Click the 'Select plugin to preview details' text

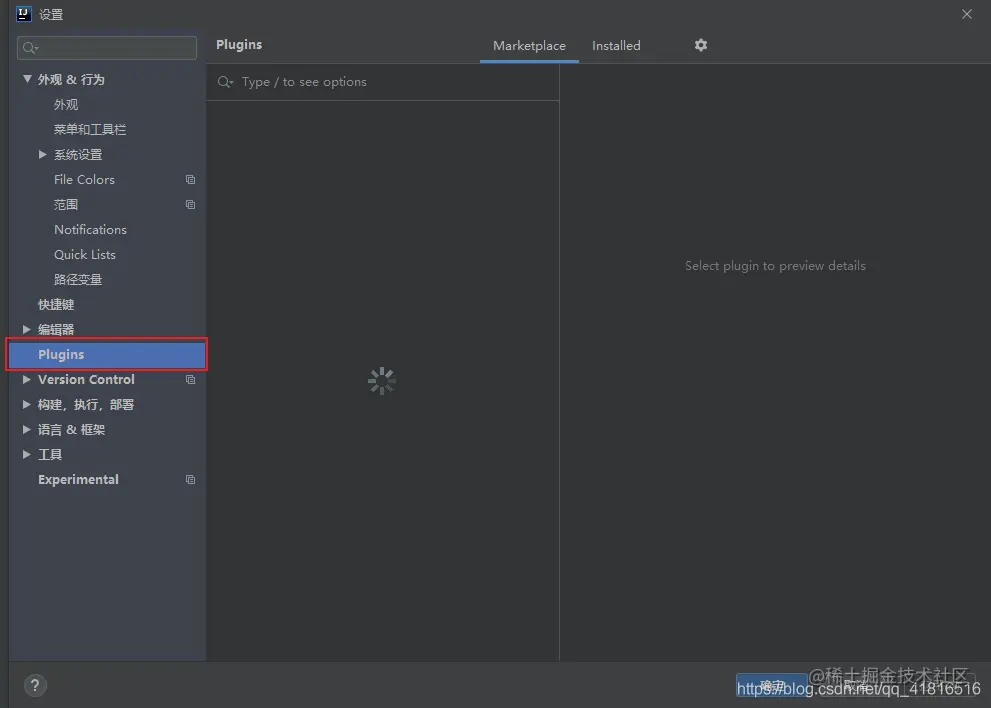[x=775, y=266]
